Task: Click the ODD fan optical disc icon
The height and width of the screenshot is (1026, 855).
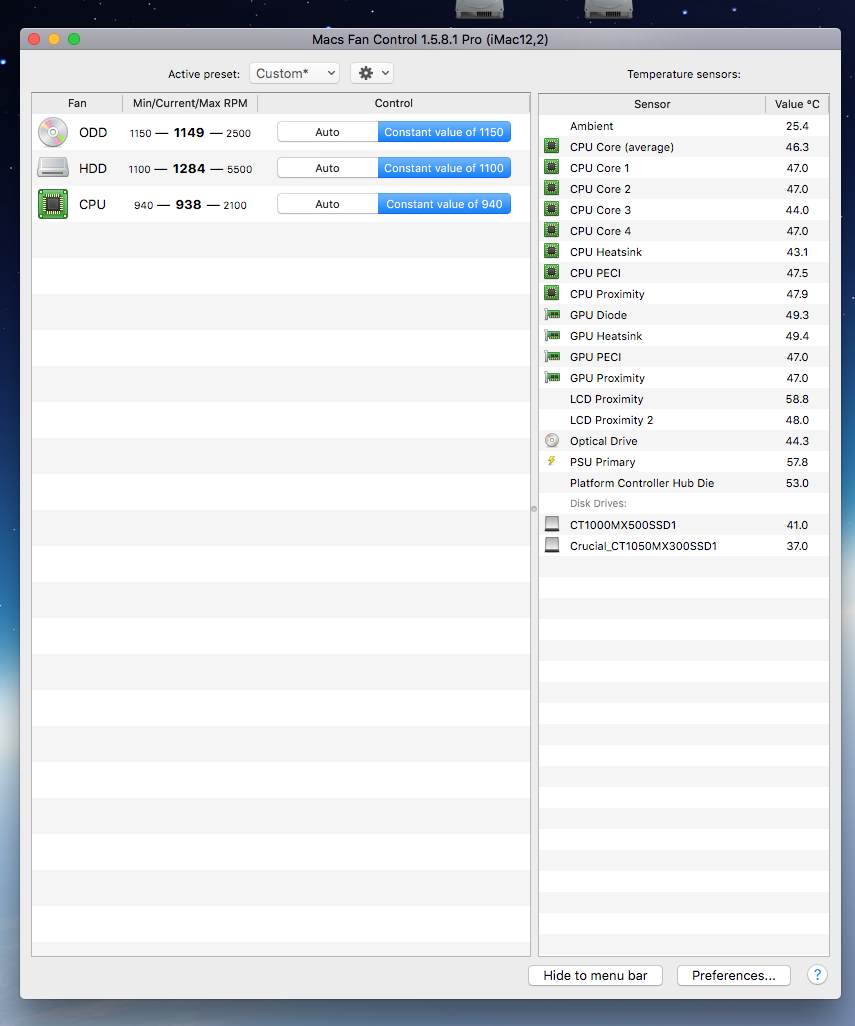Action: [52, 132]
